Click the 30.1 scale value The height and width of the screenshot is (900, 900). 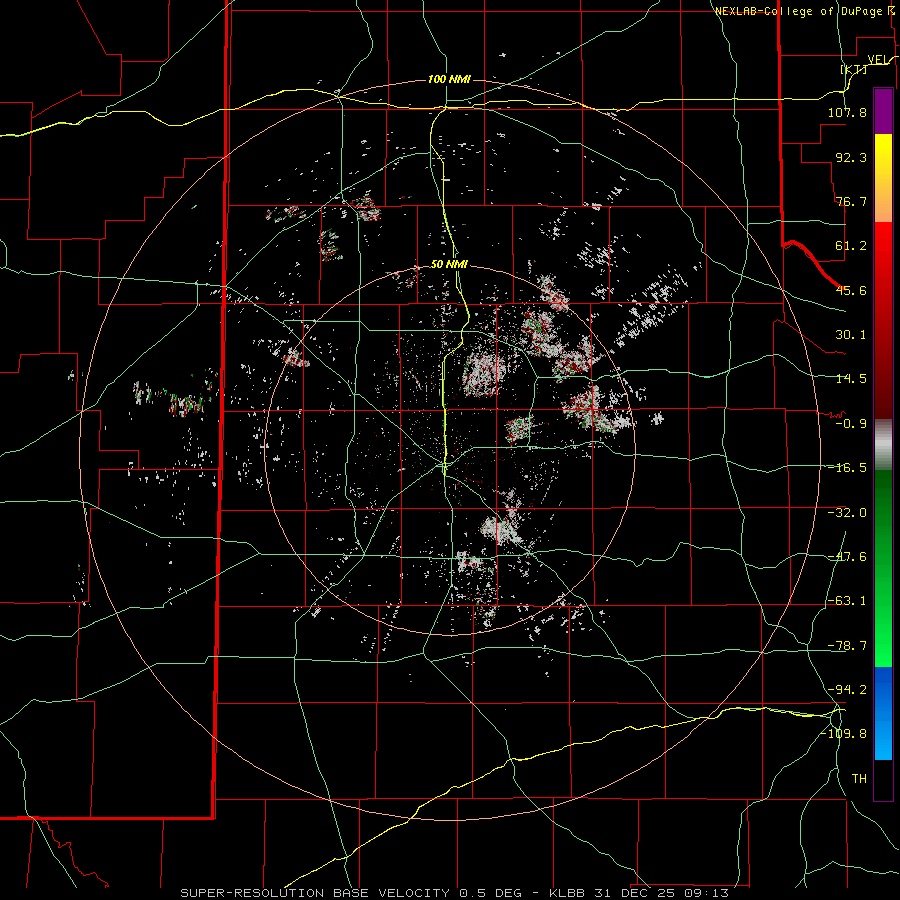[x=851, y=335]
